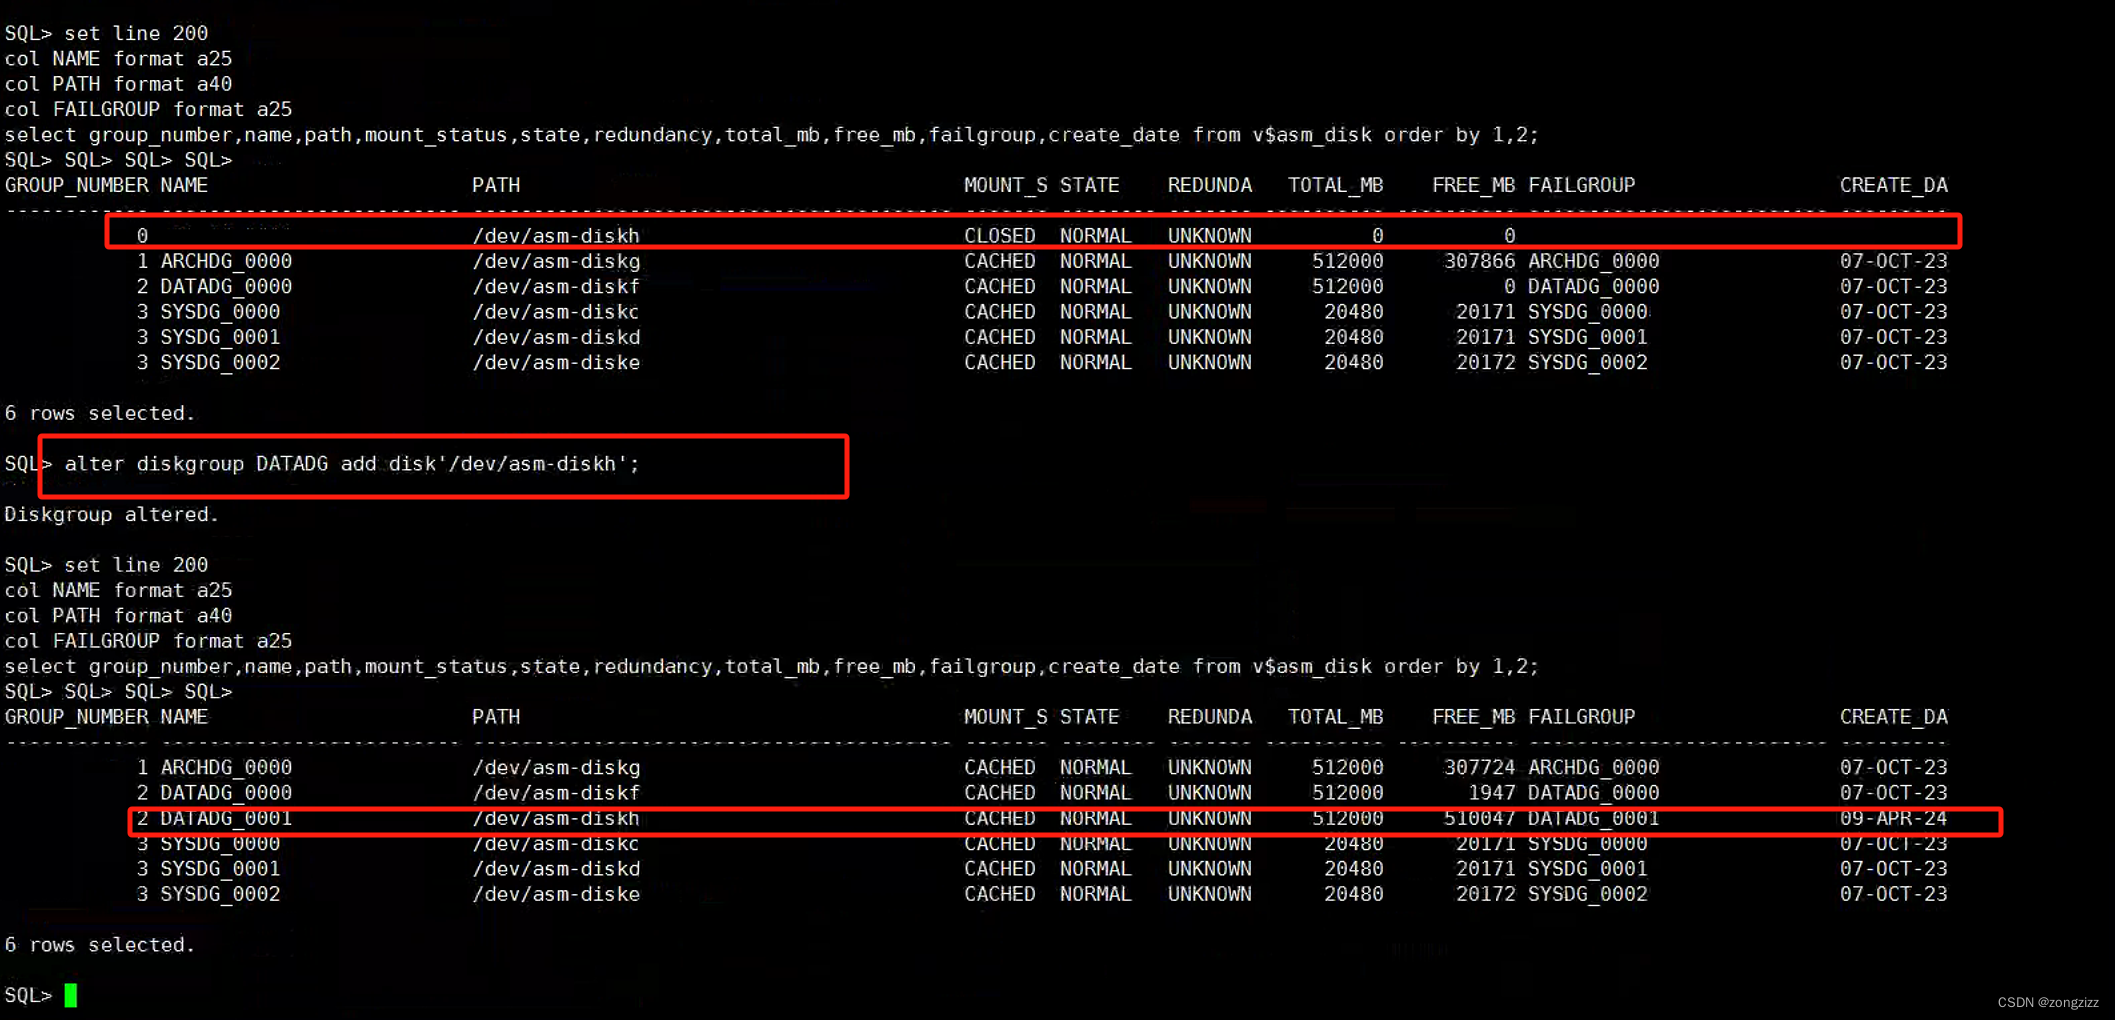Screen dimensions: 2115x1020
Task: Click zero FREE_MB value beside DATADG_0000 failgroup
Action: (x=1509, y=287)
